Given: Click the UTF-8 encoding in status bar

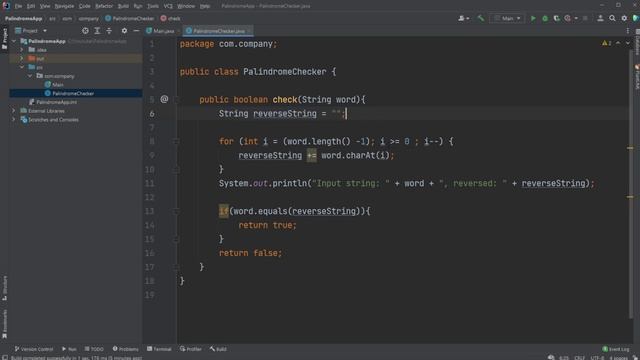Looking at the screenshot, I should pos(597,358).
